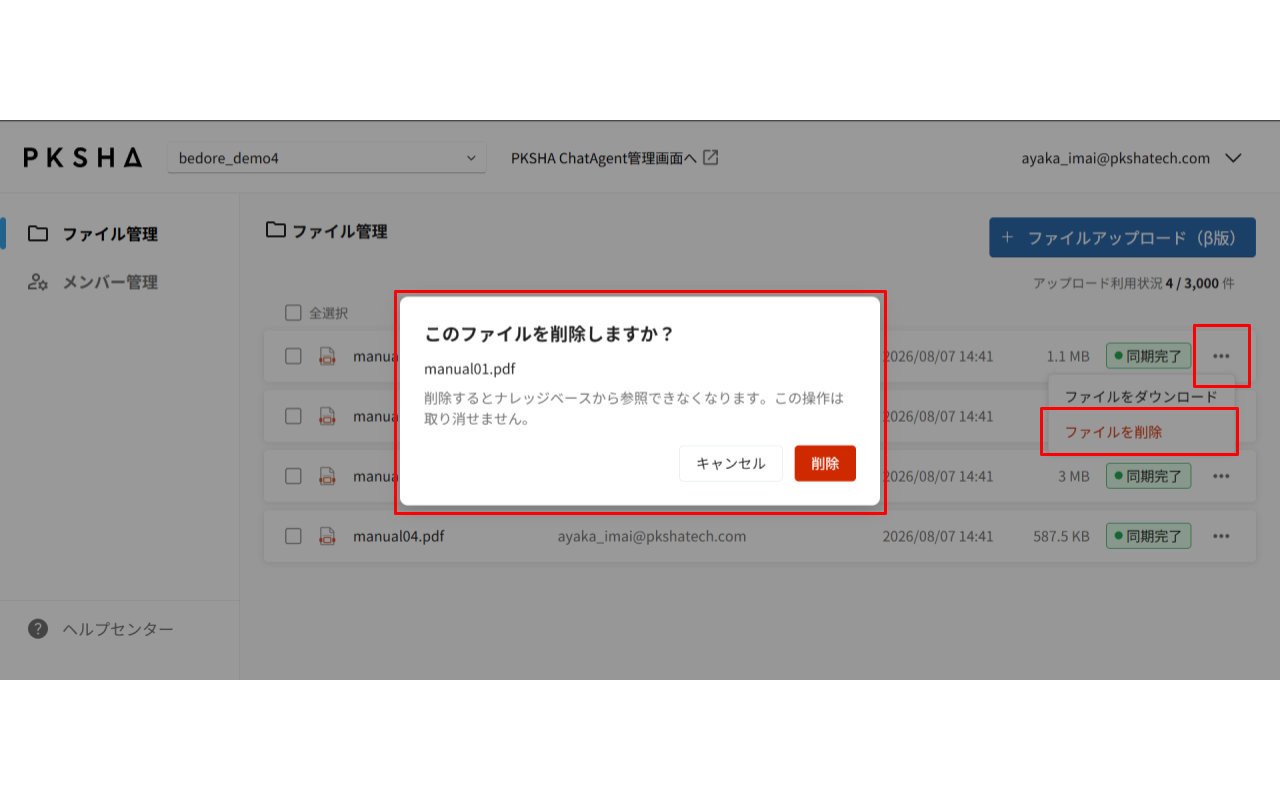This screenshot has width=1280, height=800.
Task: Click the member settings icon beside メンバー管理
Action: click(38, 282)
